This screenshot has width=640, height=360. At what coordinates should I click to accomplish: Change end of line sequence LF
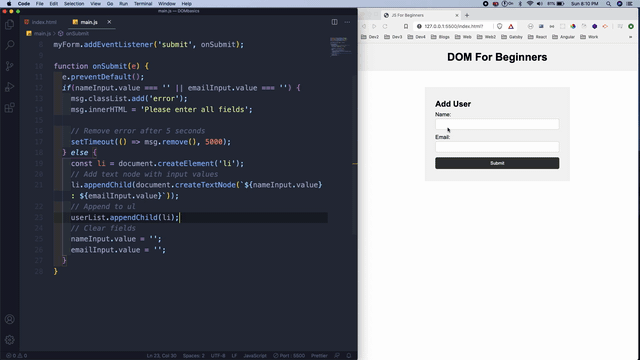click(x=234, y=356)
